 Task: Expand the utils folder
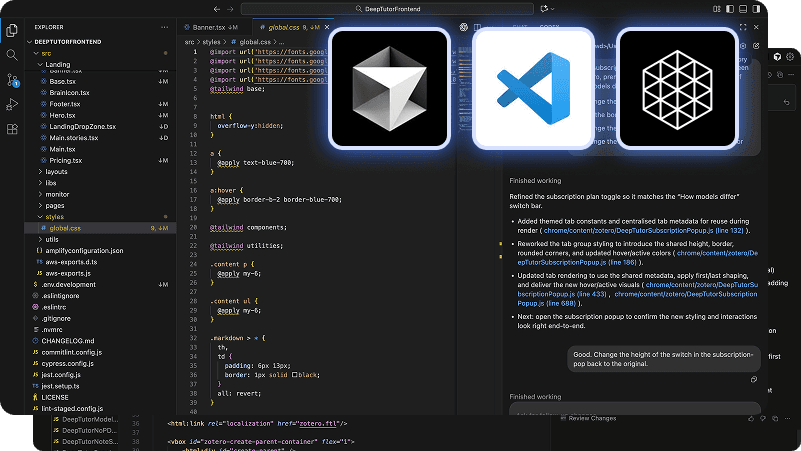(x=40, y=239)
